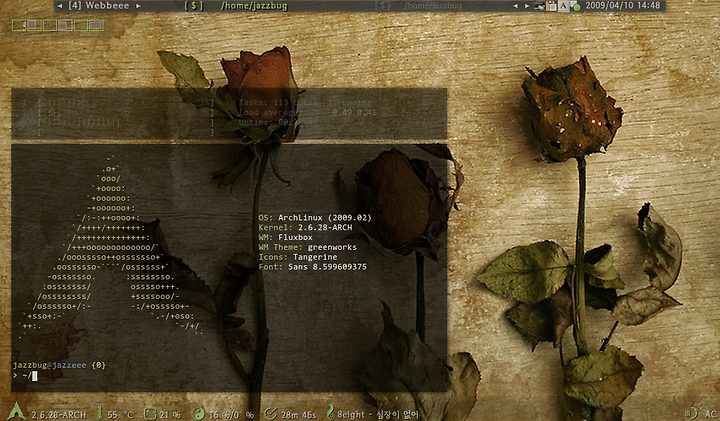
Task: Click the 28m 46s uptime reading
Action: [x=298, y=415]
